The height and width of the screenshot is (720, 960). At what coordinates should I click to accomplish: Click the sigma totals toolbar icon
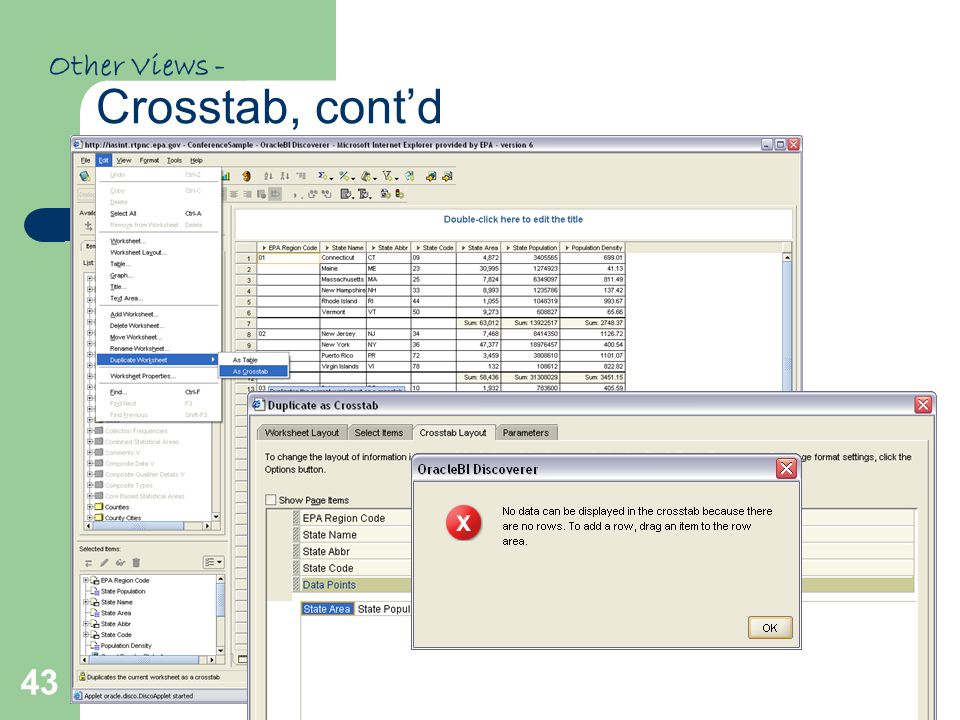pyautogui.click(x=323, y=176)
